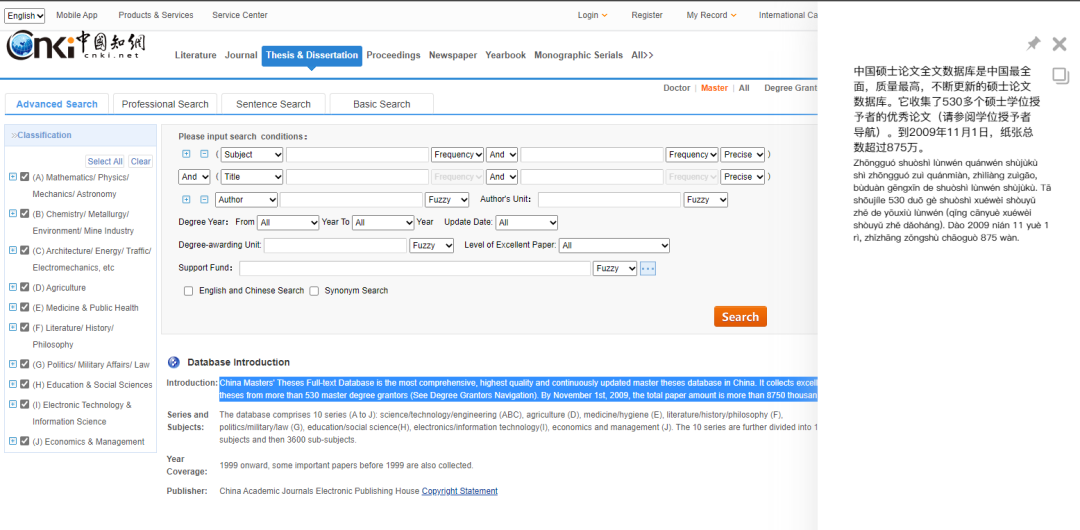This screenshot has width=1080, height=530.
Task: Expand the (I) Electronic Technology category
Action: point(12,404)
